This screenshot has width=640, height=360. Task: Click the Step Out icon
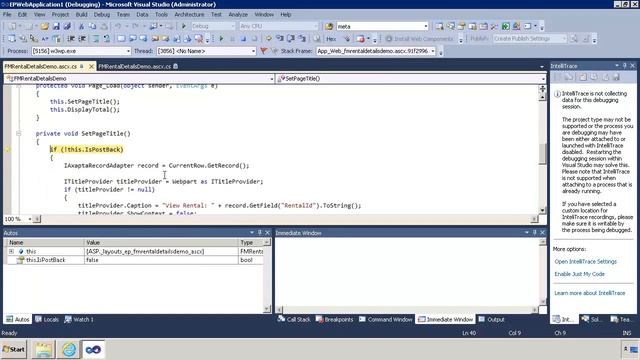coord(302,39)
